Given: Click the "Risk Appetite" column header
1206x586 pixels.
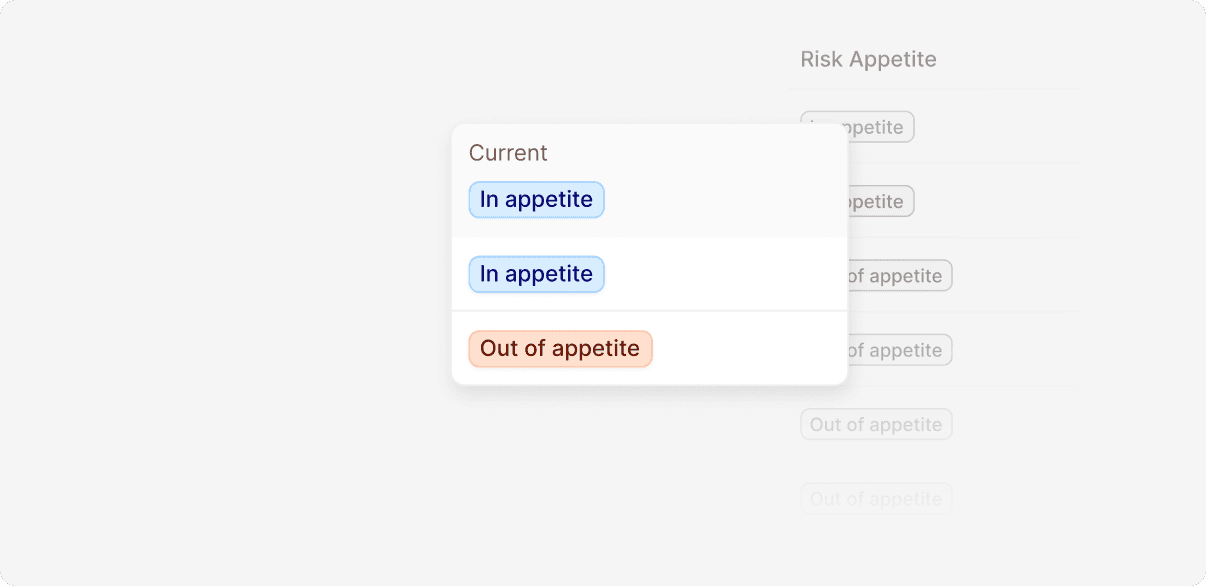Looking at the screenshot, I should 868,59.
